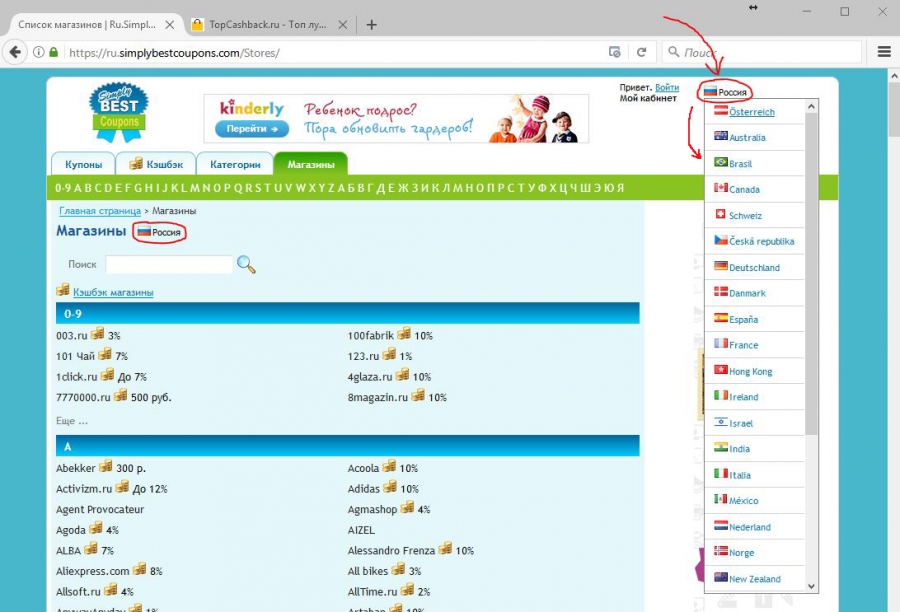
Task: Click the México flag icon
Action: click(721, 499)
